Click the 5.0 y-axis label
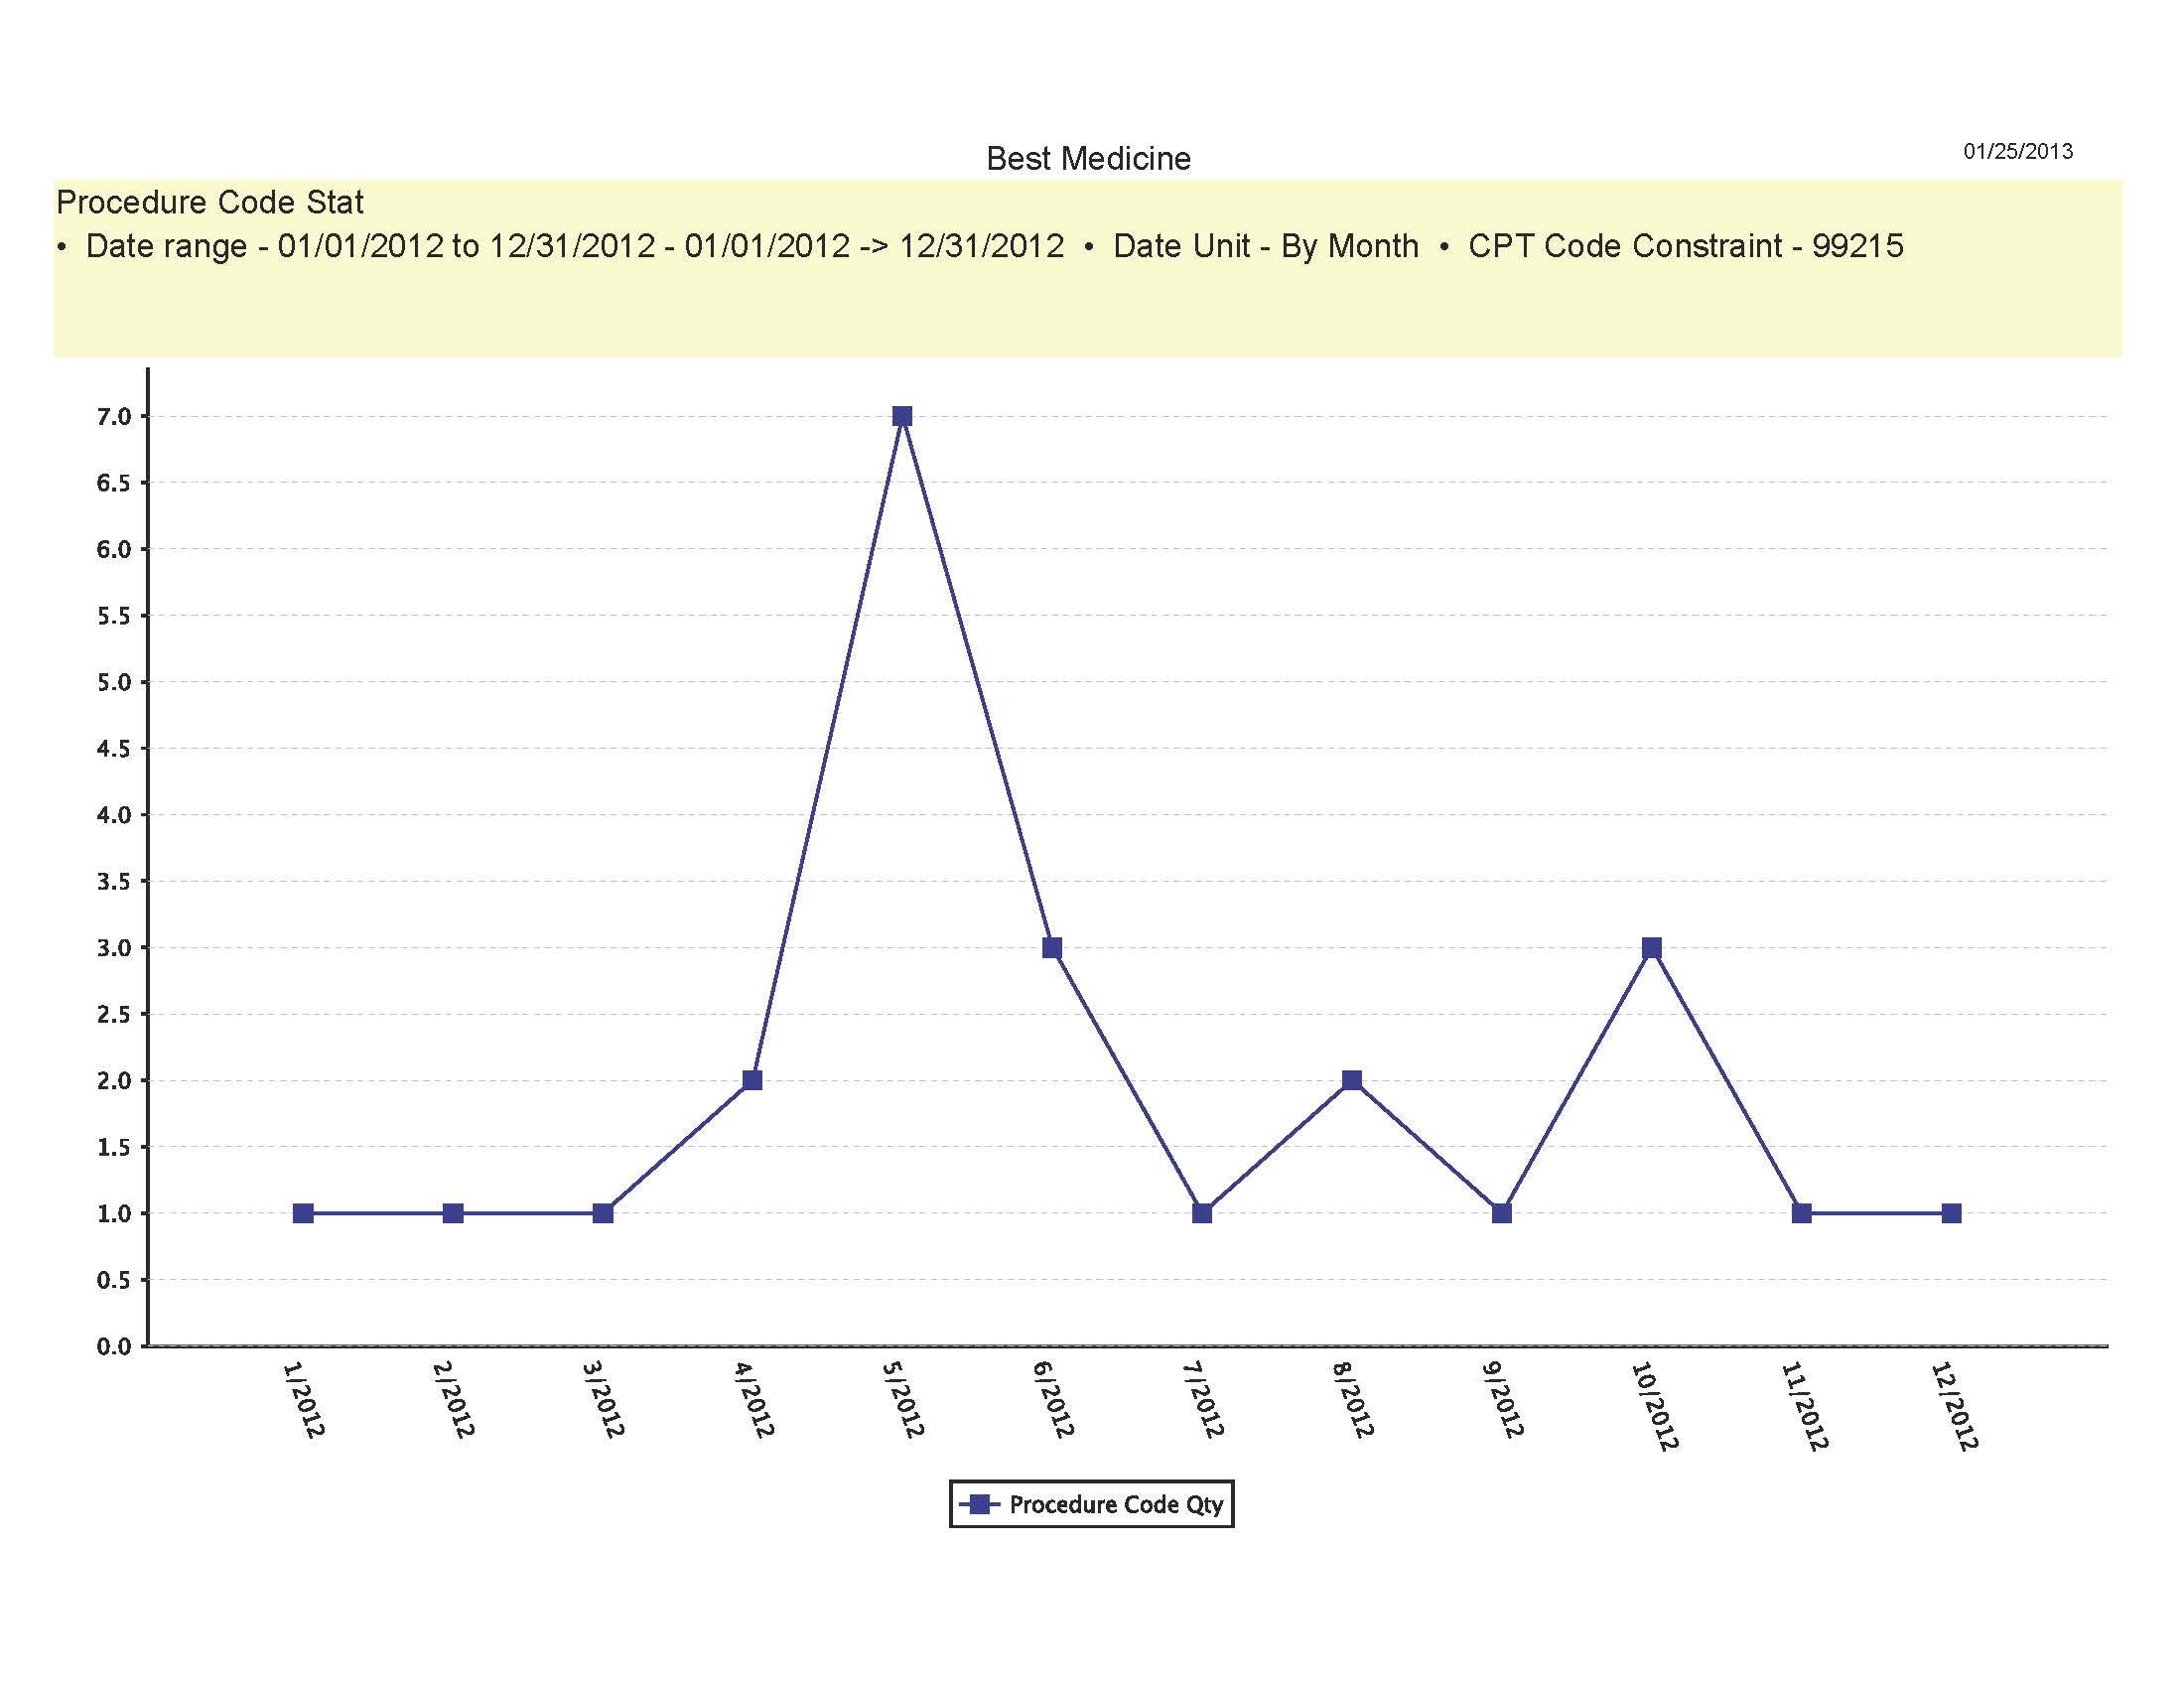This screenshot has height=1688, width=2184. coord(114,683)
